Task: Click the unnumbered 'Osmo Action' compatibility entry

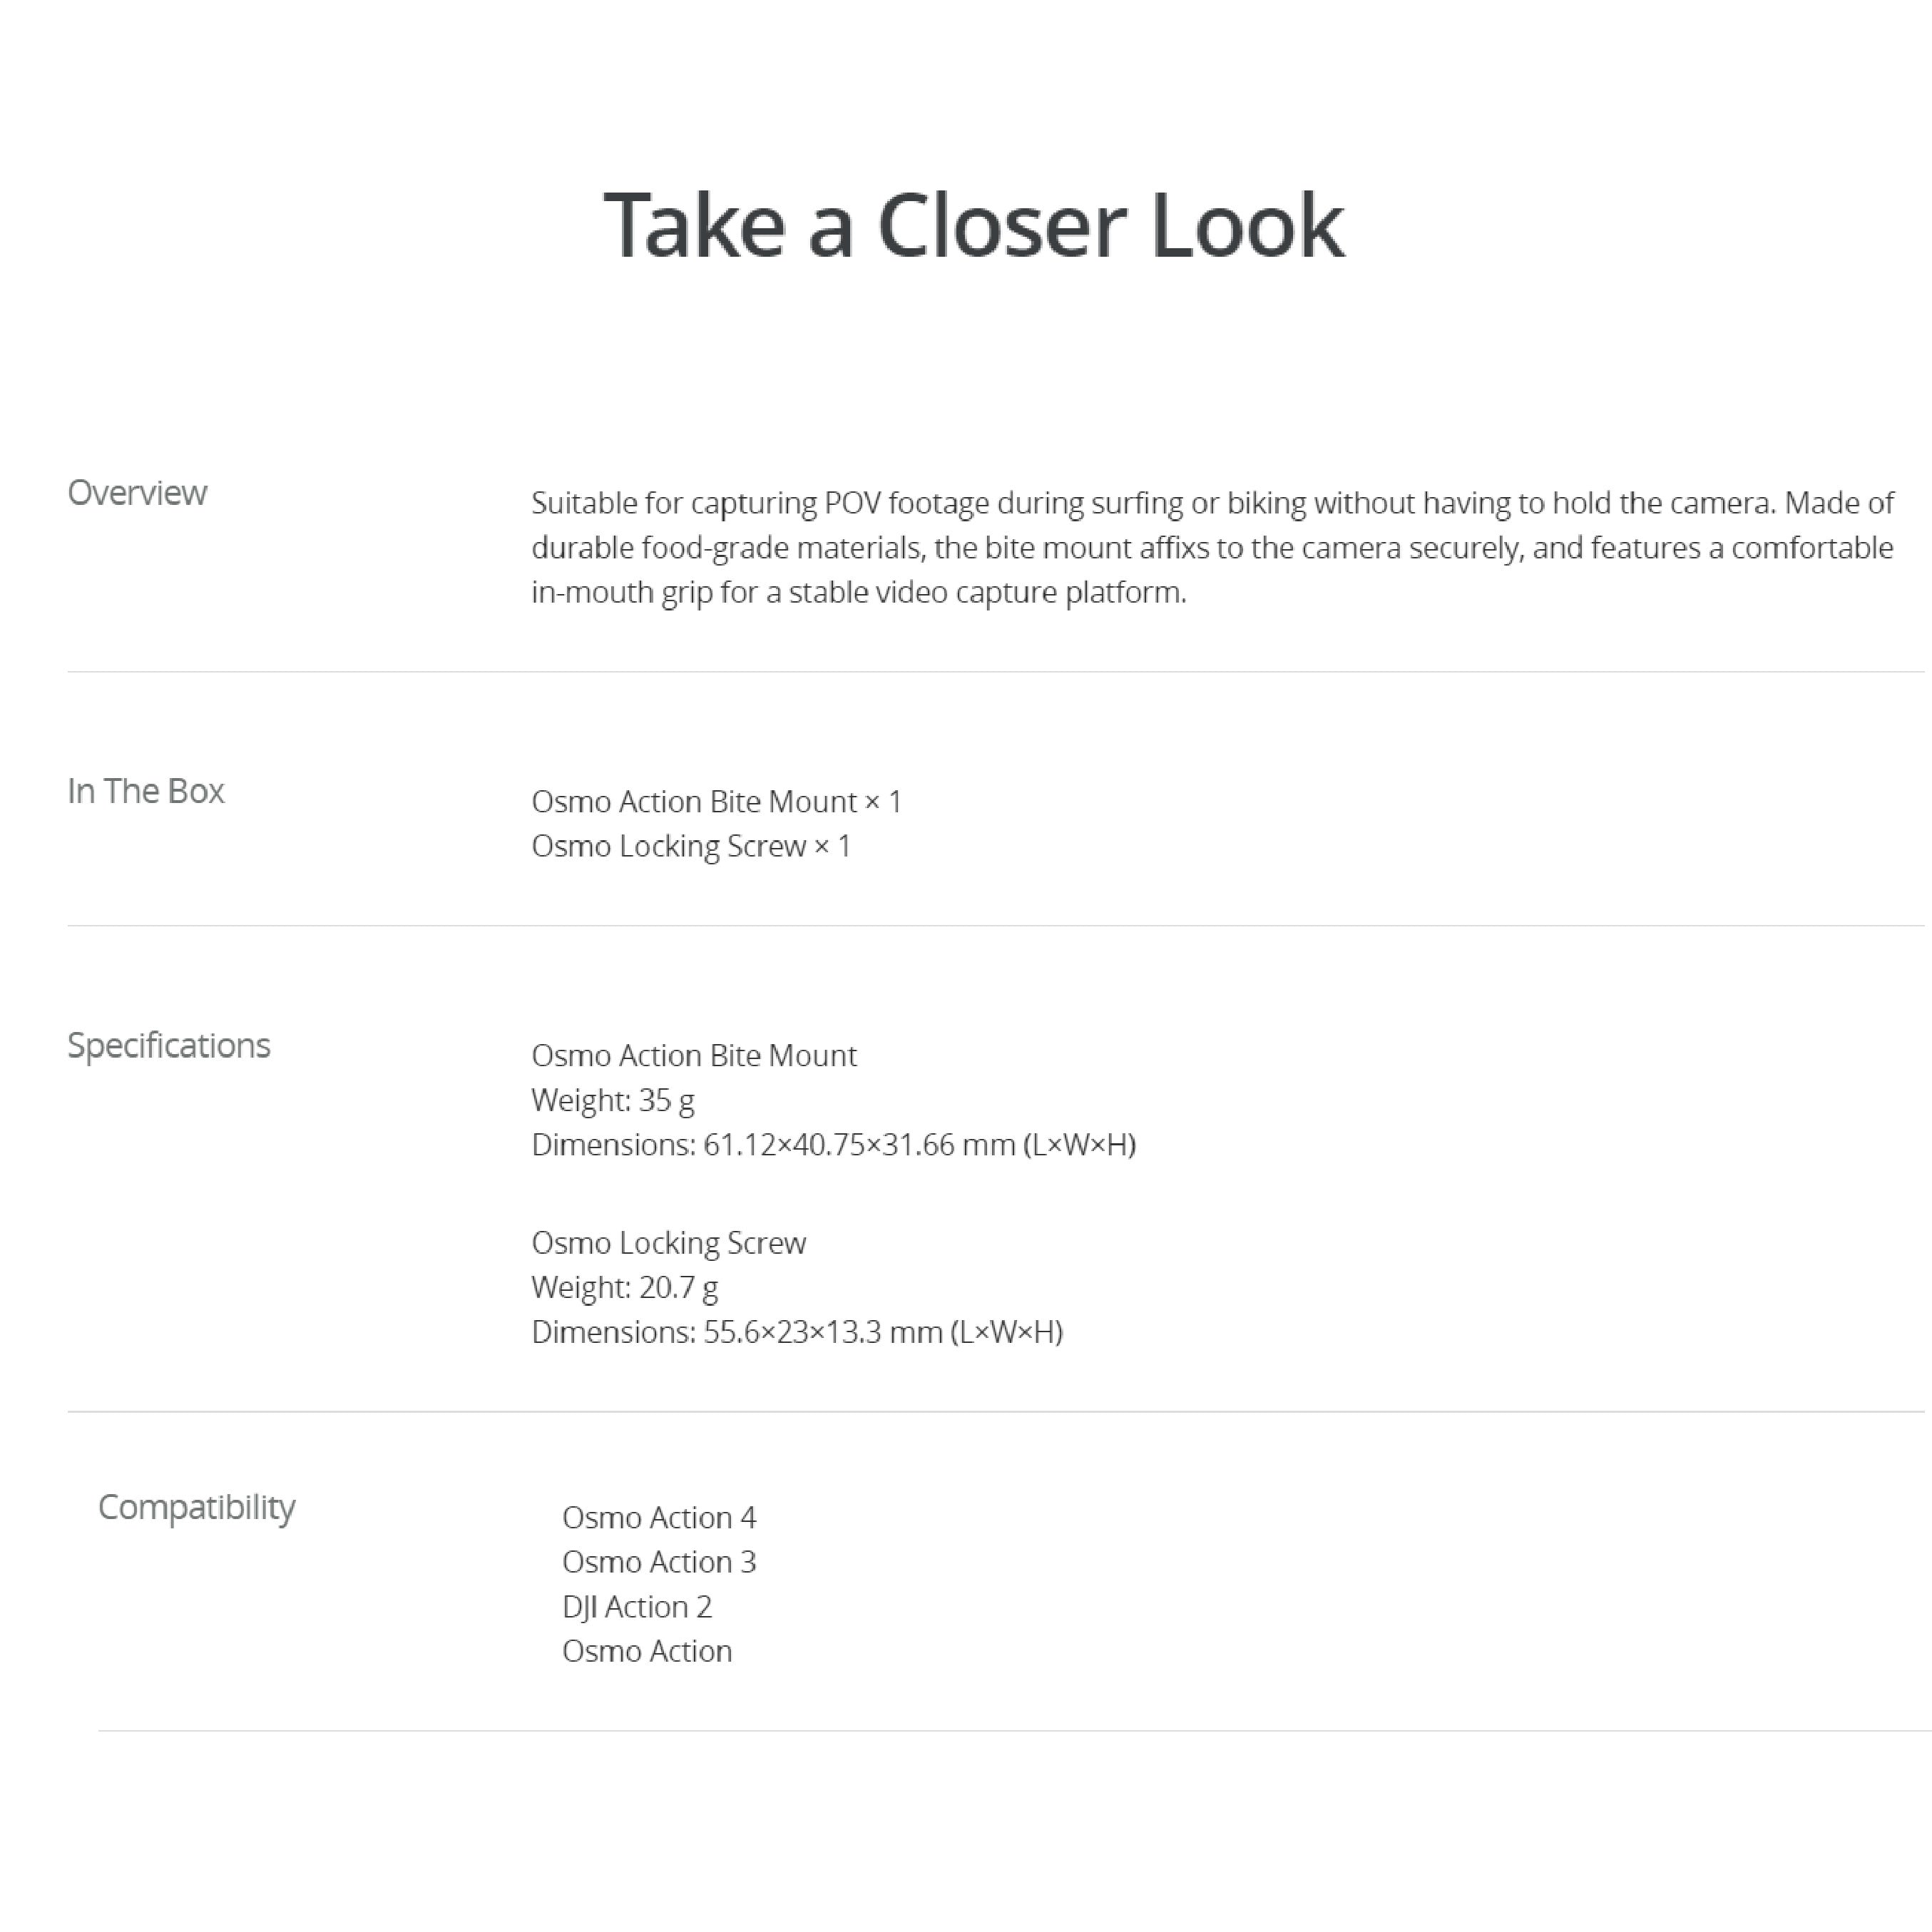Action: click(x=647, y=1651)
